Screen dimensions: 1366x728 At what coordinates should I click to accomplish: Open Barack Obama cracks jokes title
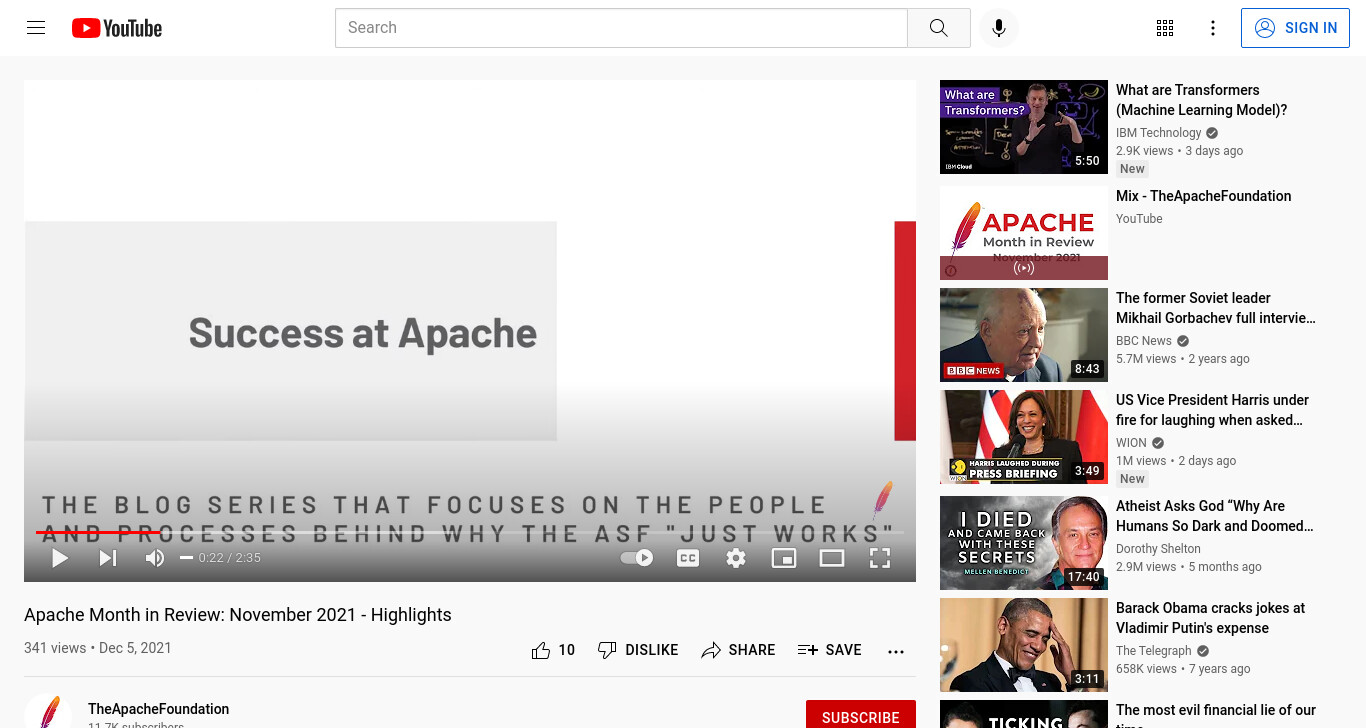tap(1210, 618)
